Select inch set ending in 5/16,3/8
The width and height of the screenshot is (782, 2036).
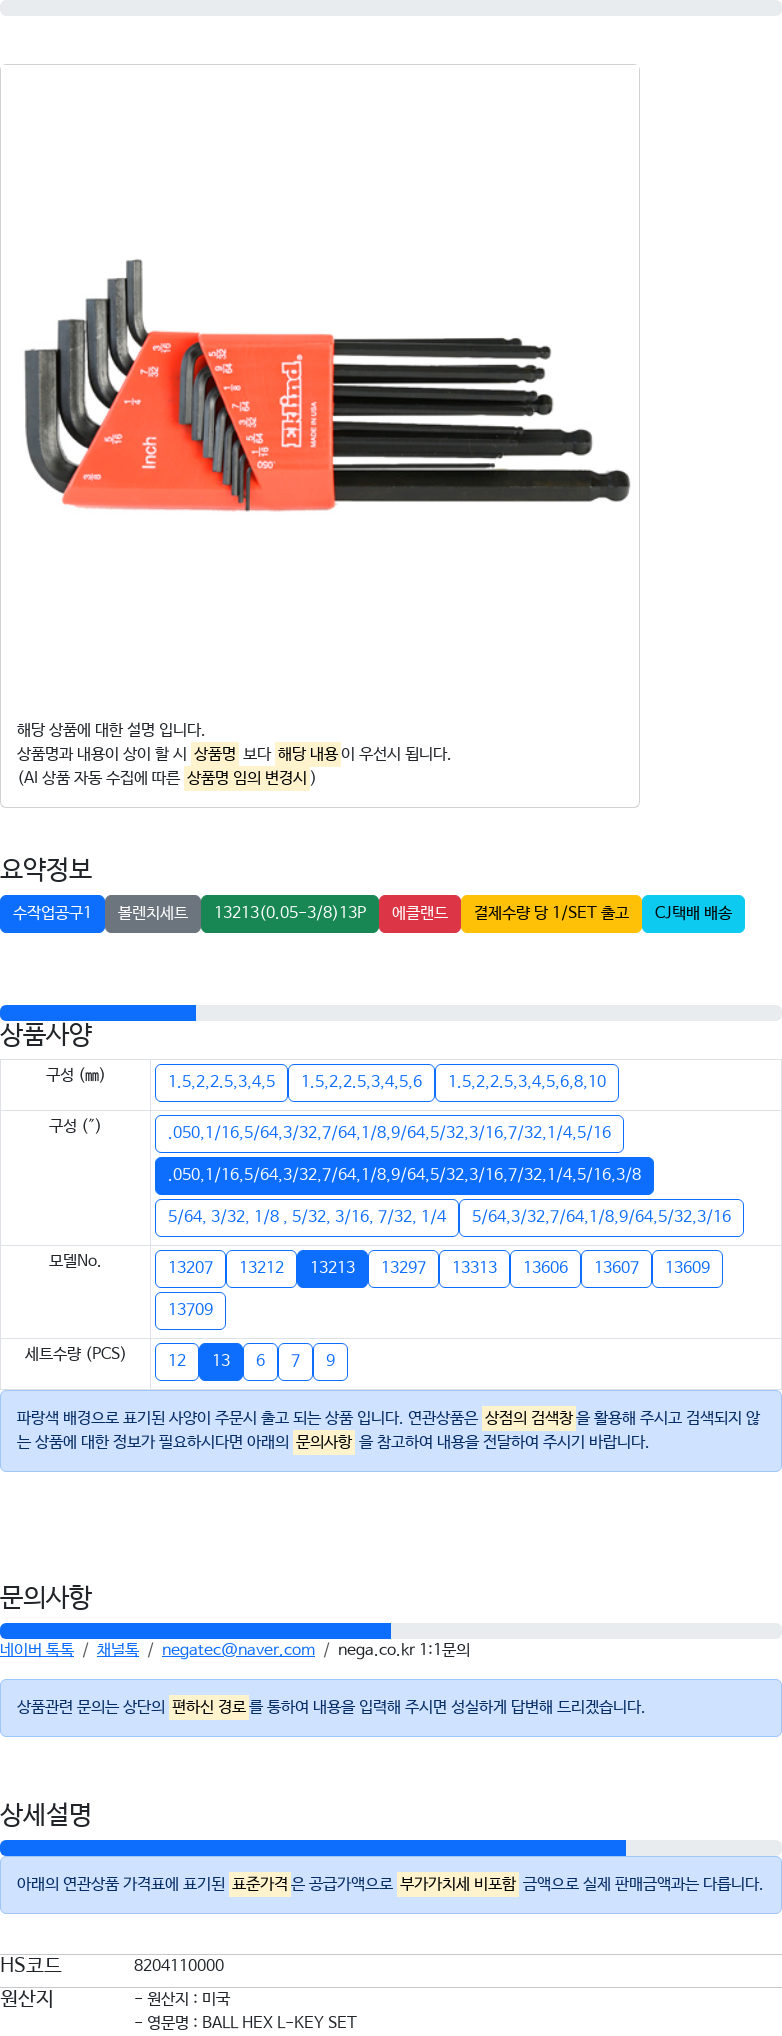pos(404,1175)
